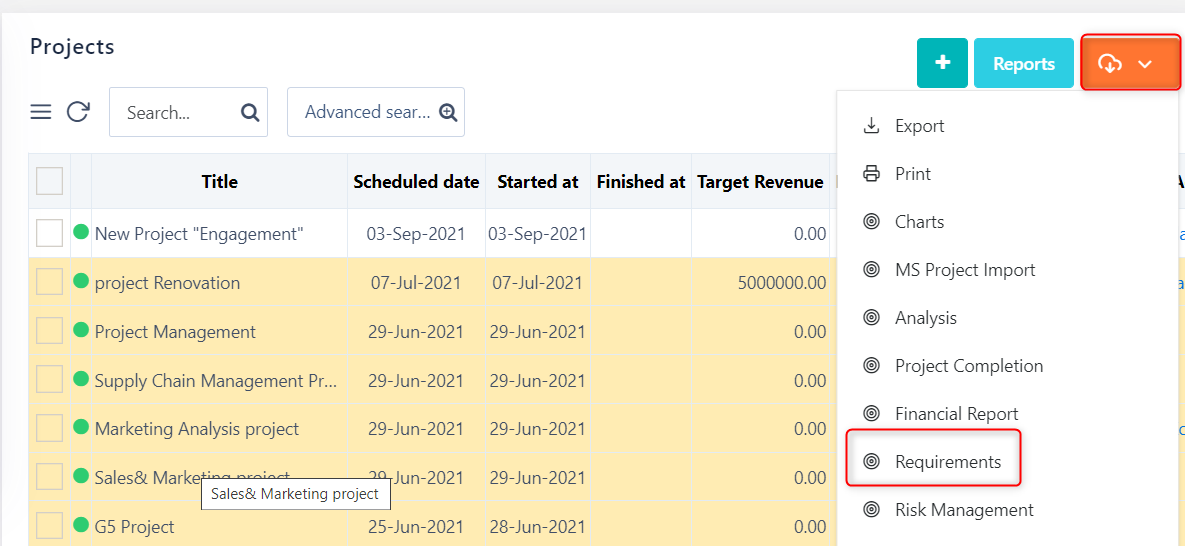
Task: Click the plus add project button
Action: point(942,63)
